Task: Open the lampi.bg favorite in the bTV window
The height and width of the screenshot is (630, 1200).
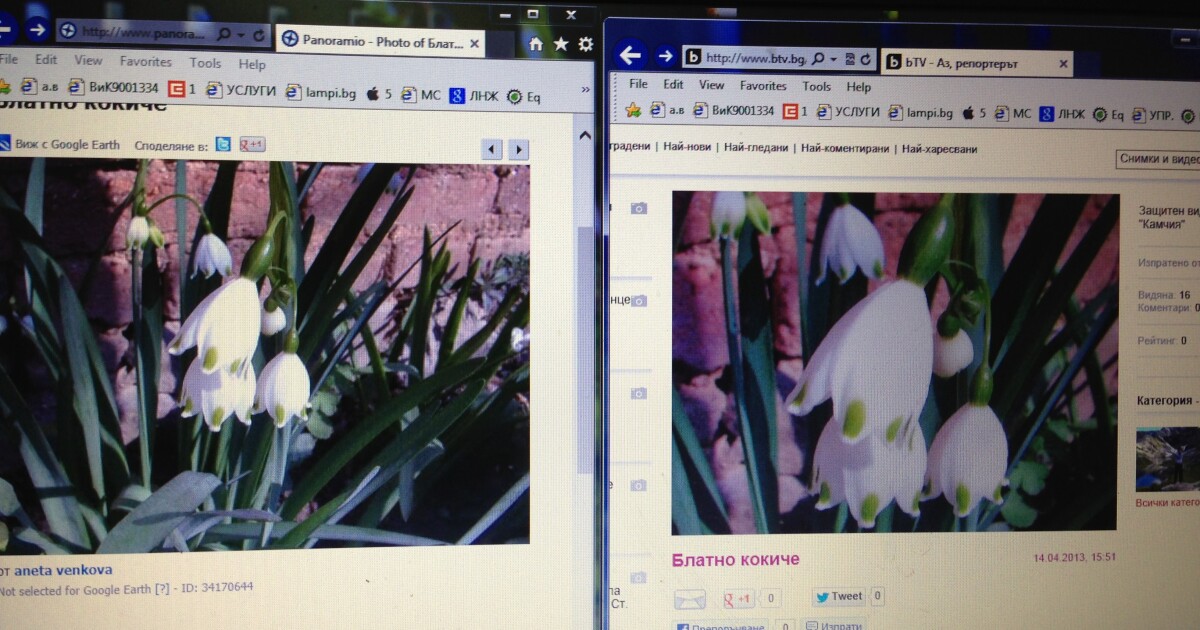Action: tap(921, 113)
